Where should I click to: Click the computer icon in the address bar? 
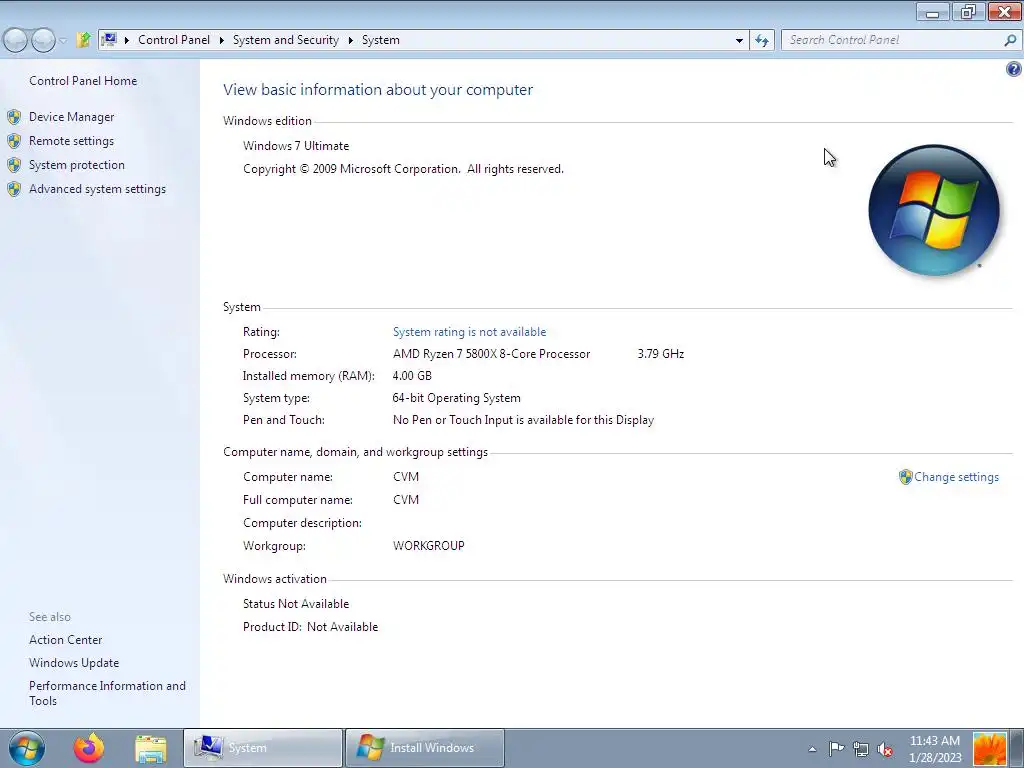click(x=110, y=40)
